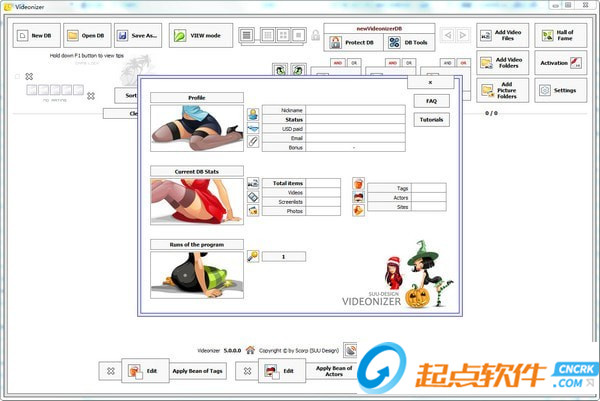600x401 pixels.
Task: Click Apply Bean of Actors
Action: (x=334, y=371)
